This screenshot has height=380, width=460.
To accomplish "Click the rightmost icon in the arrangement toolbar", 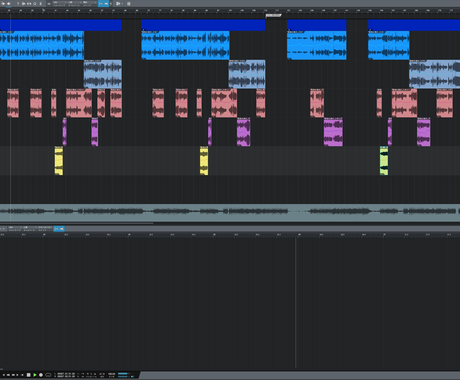I will click(129, 4).
